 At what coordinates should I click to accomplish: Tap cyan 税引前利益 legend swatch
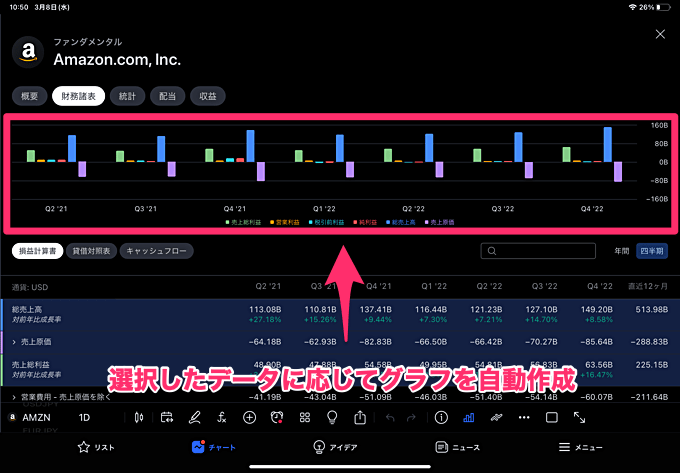(x=311, y=222)
